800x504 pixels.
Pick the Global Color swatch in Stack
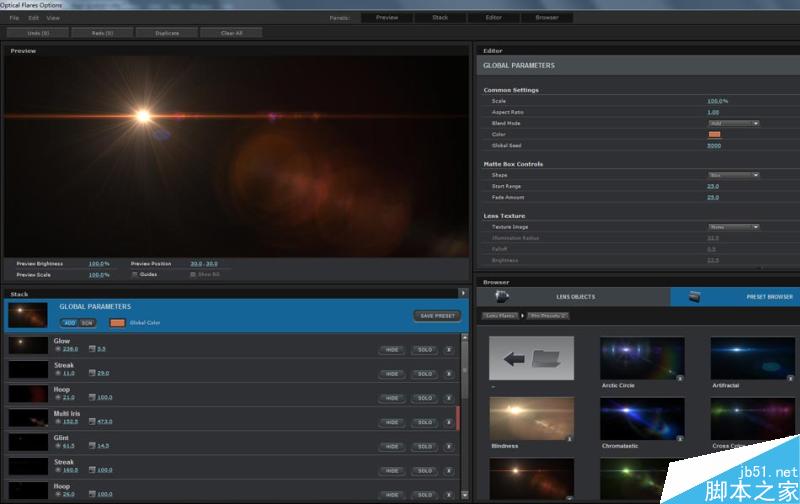(117, 323)
